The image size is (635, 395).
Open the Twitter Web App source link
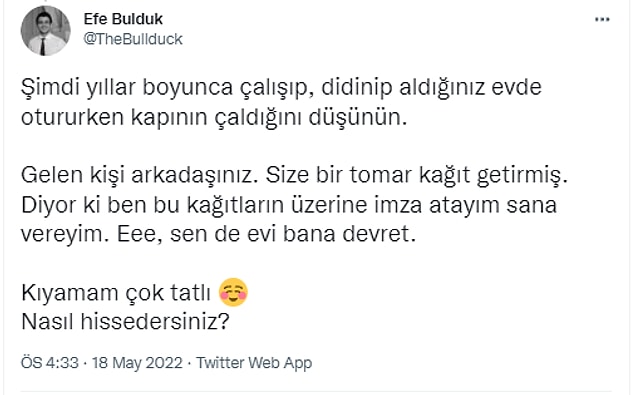coord(254,363)
